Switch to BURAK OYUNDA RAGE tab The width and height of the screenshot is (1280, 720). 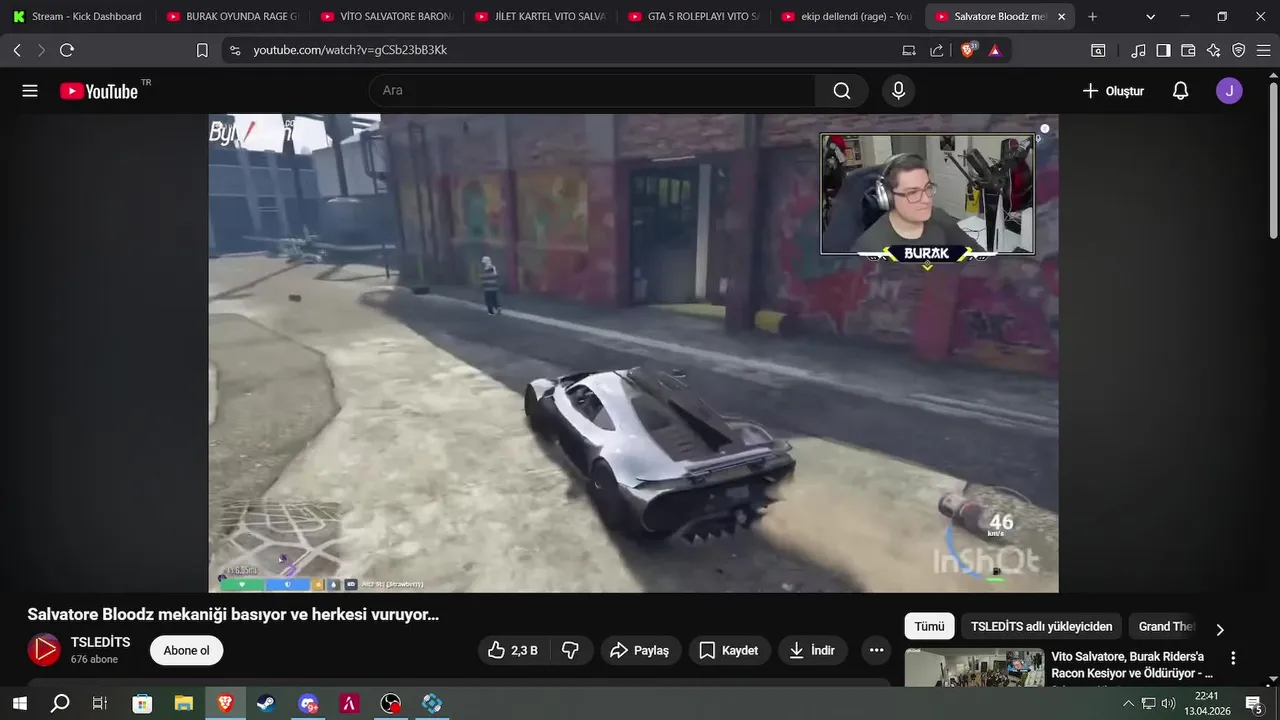point(232,17)
